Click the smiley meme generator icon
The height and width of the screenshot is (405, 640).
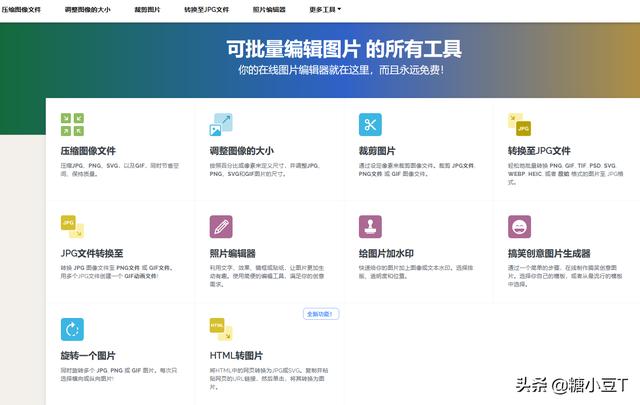point(519,226)
